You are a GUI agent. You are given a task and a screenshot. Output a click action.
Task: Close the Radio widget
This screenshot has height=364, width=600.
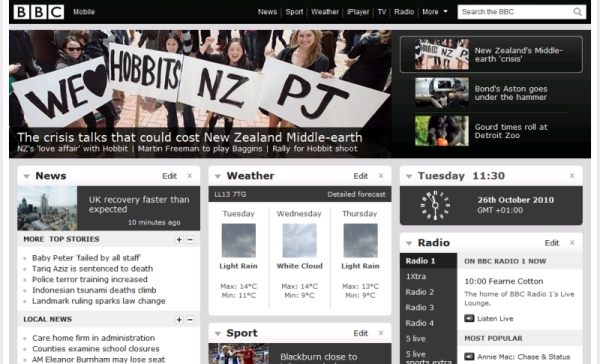pos(572,243)
